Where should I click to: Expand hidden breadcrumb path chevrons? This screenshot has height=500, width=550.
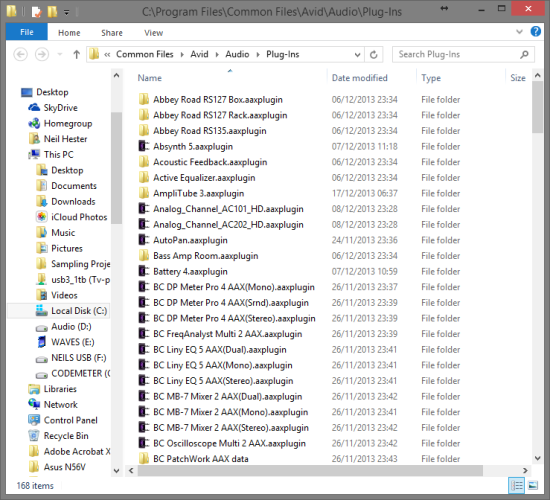[107, 54]
